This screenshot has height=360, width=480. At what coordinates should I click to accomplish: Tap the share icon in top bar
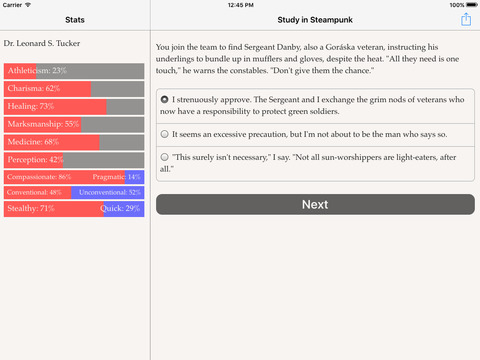tap(466, 19)
